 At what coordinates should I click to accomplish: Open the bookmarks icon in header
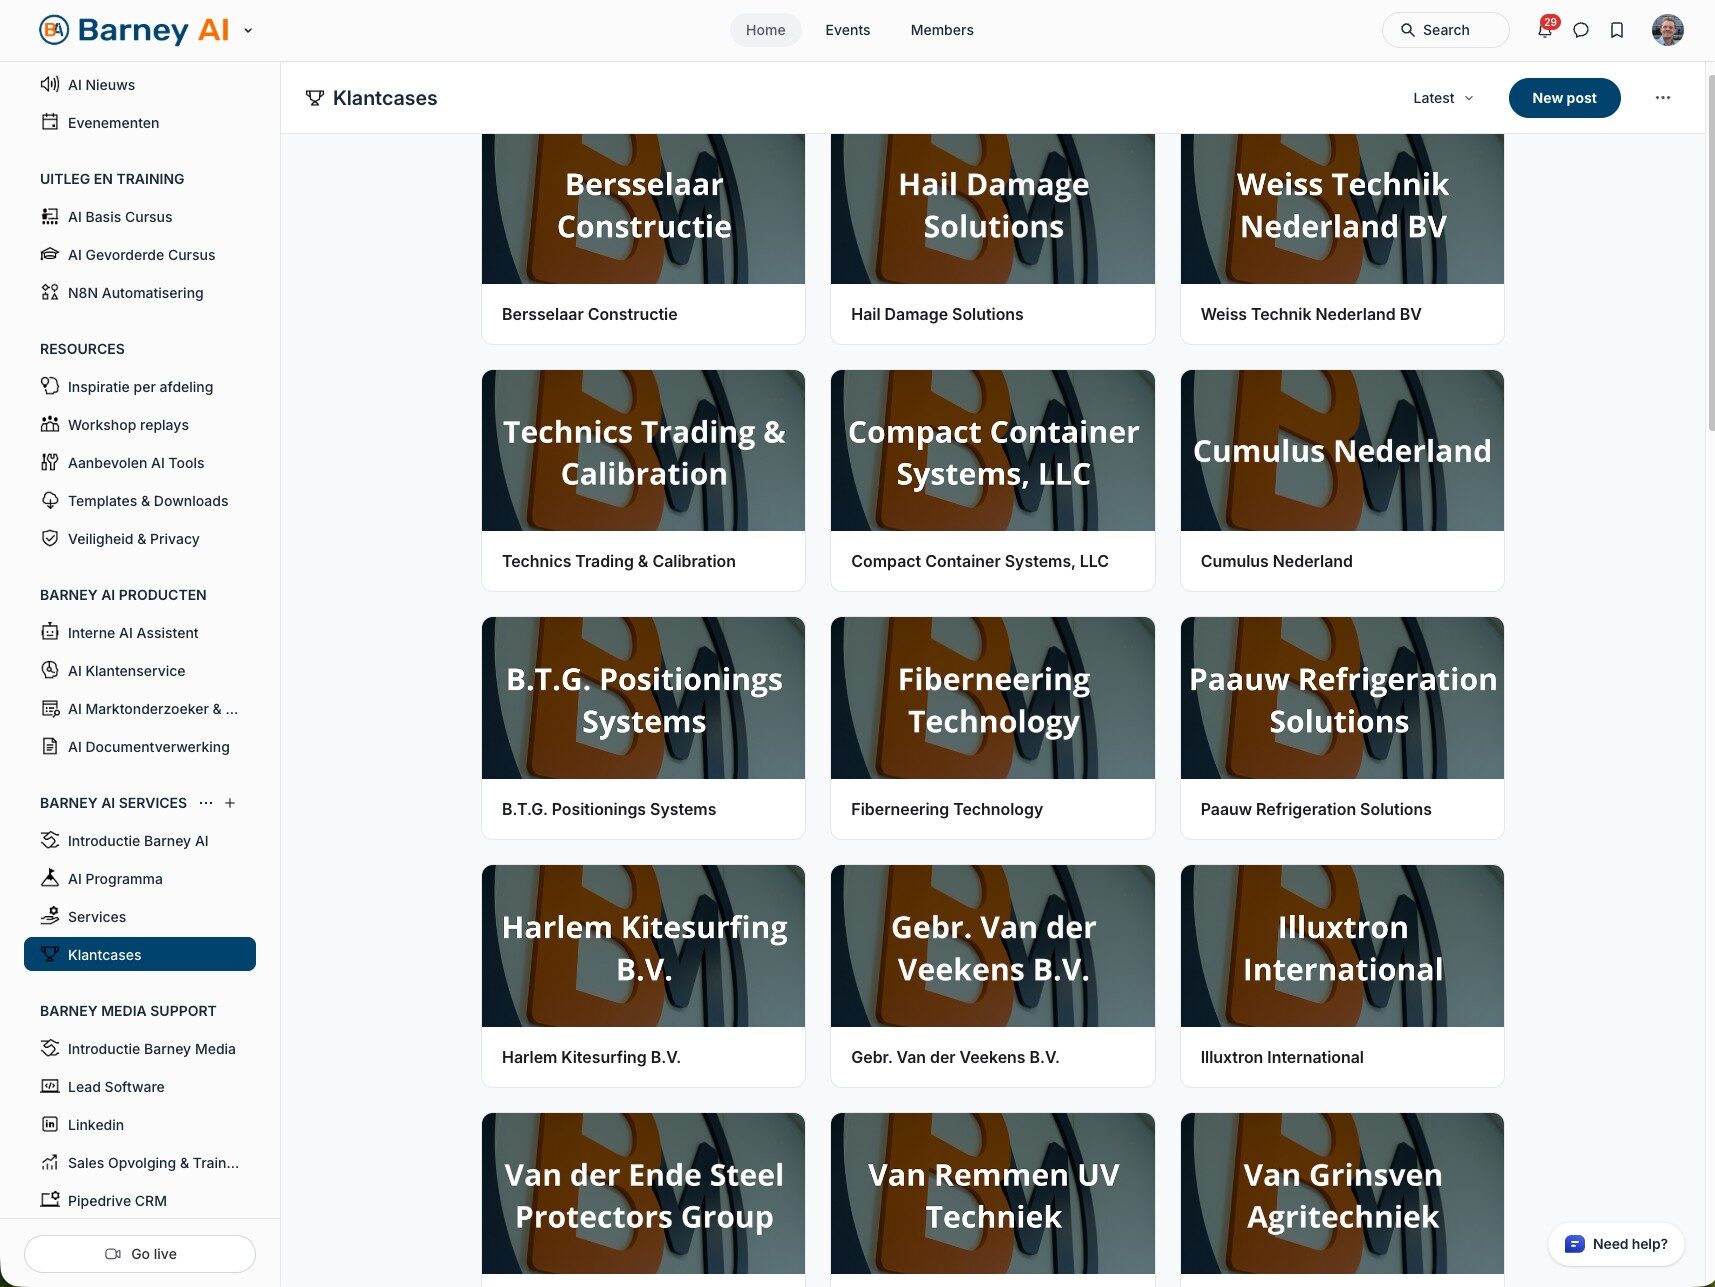click(x=1617, y=30)
